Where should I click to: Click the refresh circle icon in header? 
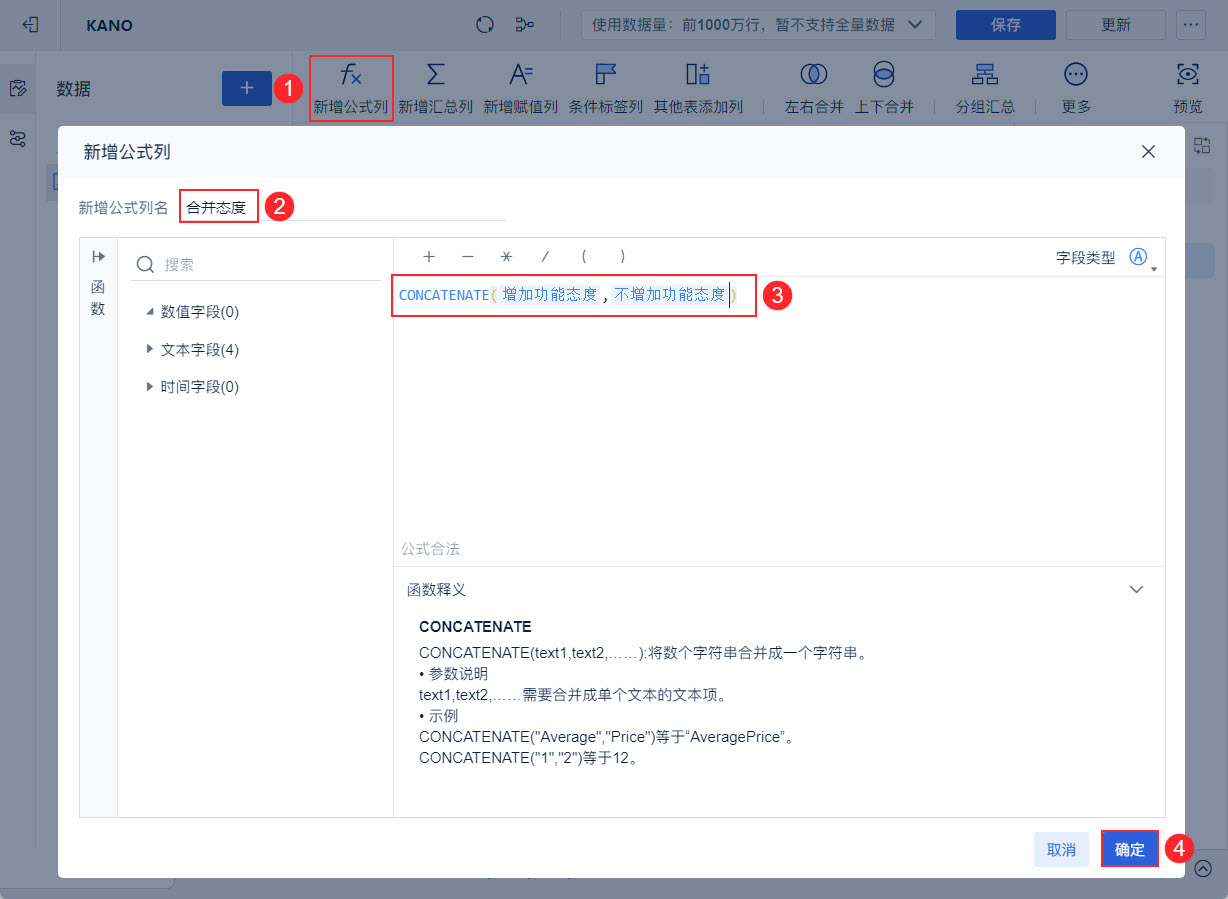(x=485, y=25)
